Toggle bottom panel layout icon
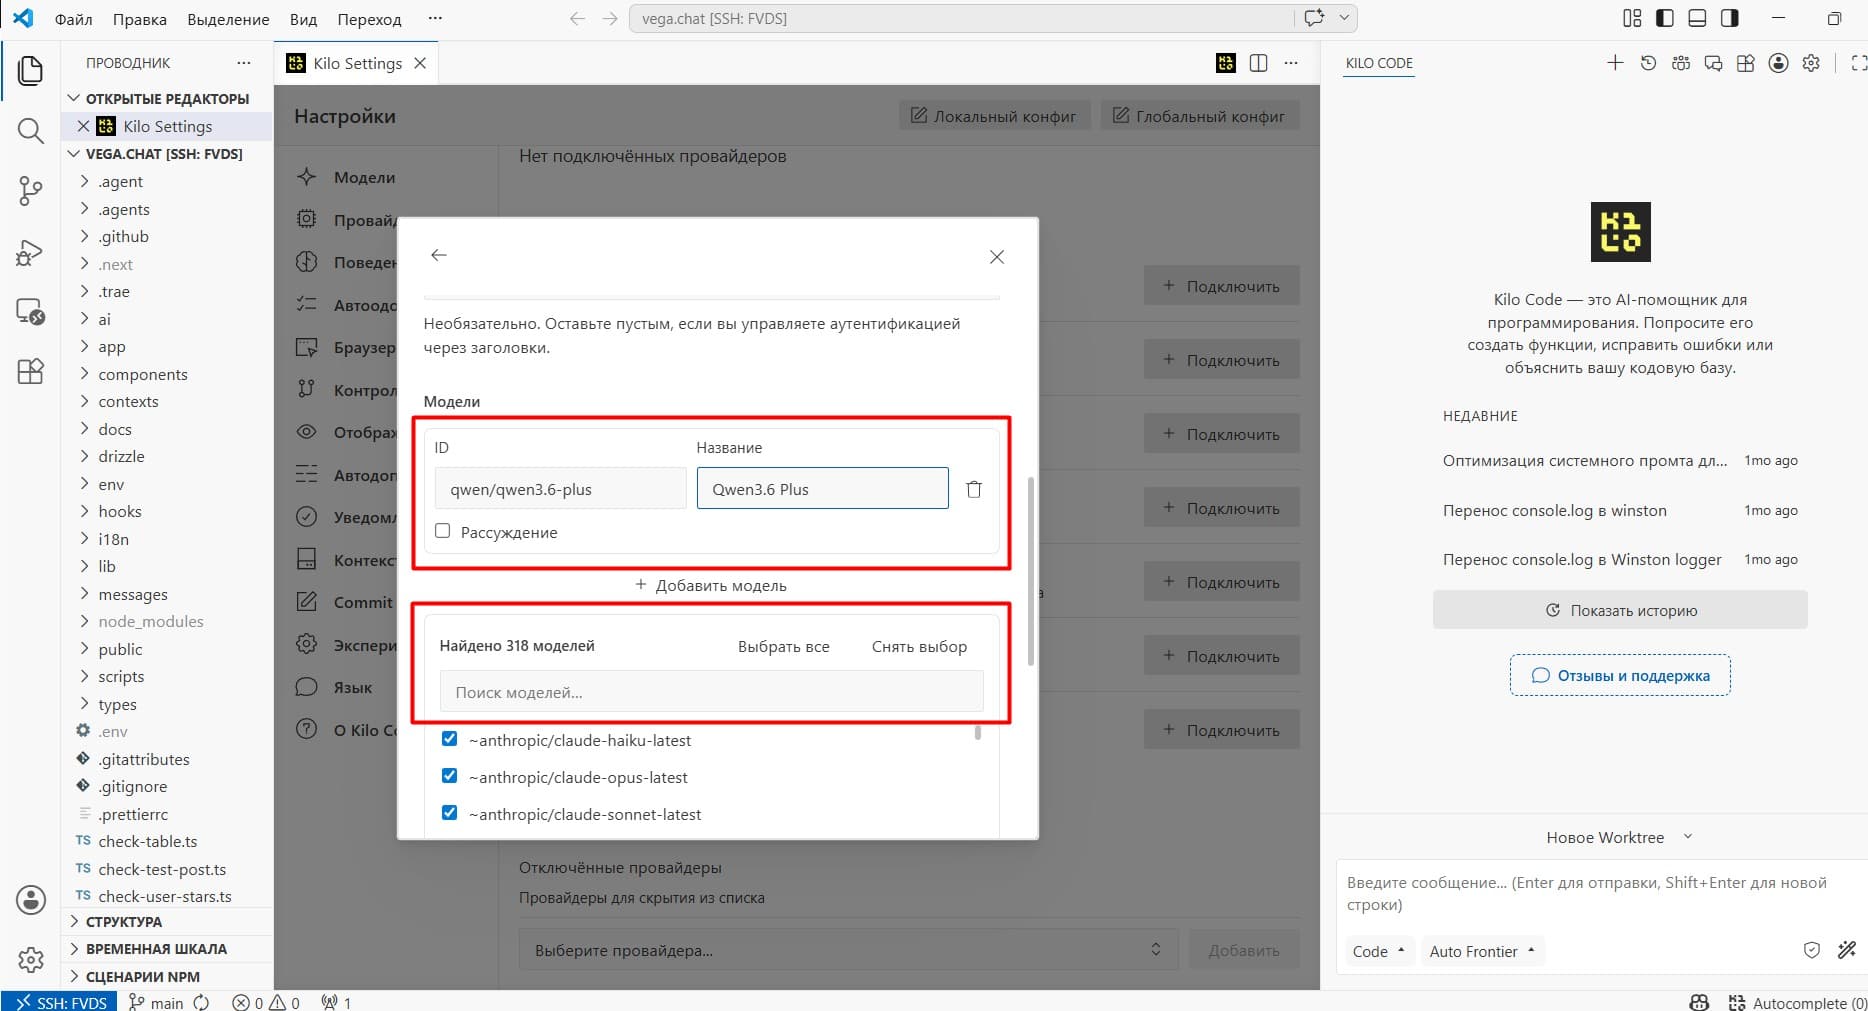The width and height of the screenshot is (1868, 1011). pos(1697,18)
